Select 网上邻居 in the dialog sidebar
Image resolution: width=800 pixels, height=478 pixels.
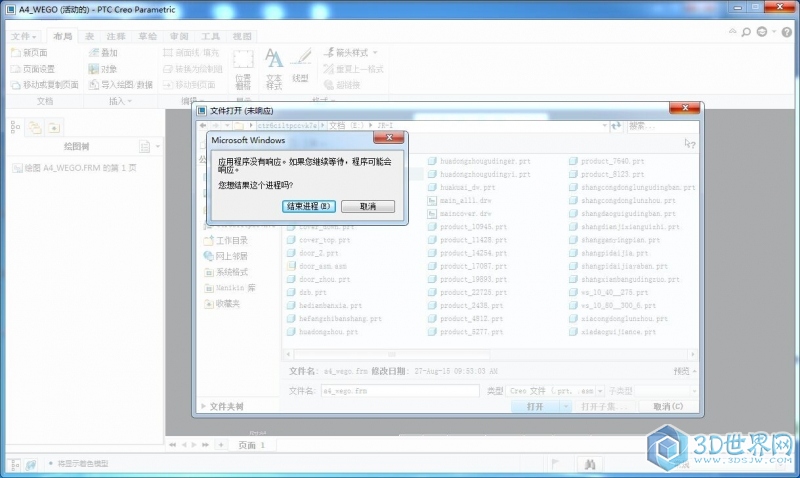point(226,256)
